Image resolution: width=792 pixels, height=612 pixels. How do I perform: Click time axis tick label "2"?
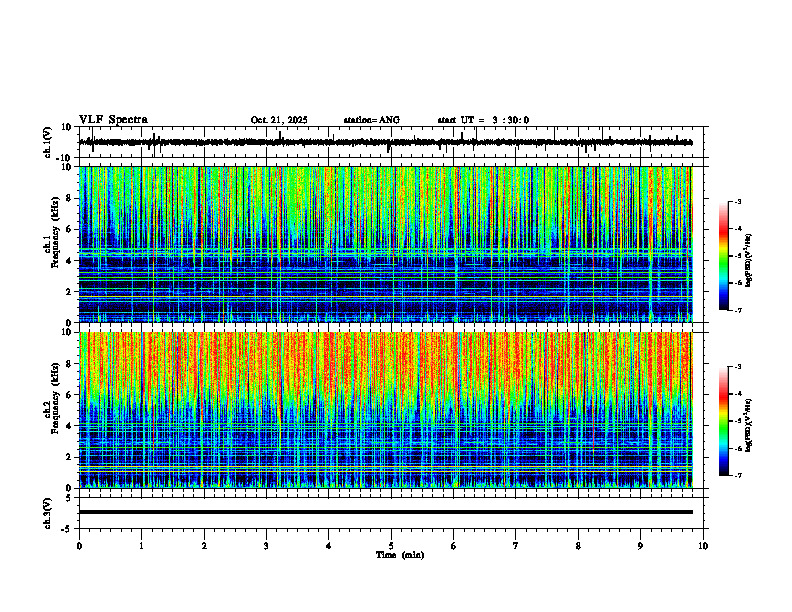pos(204,546)
